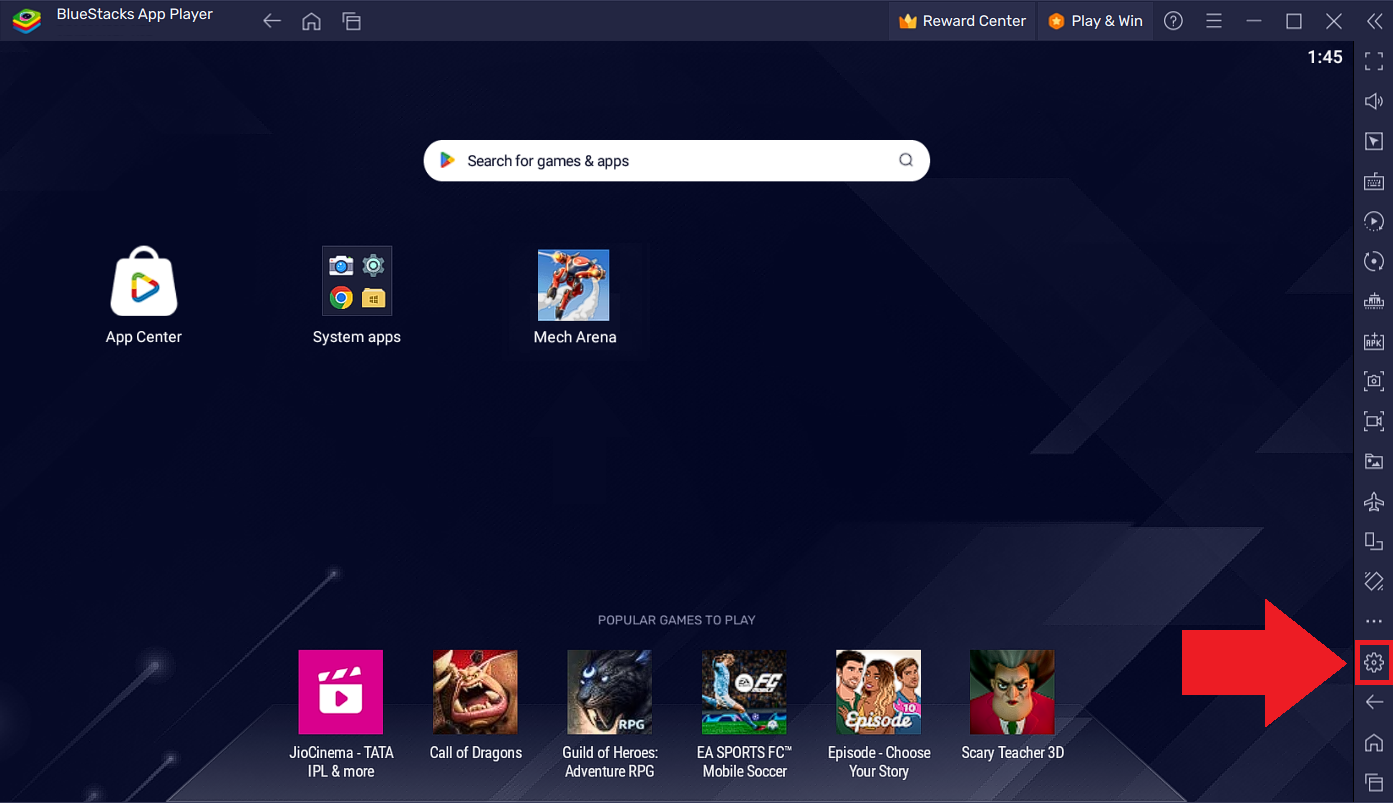Open EA SPORTS FC Mobile Soccer
The height and width of the screenshot is (803, 1393).
(744, 714)
